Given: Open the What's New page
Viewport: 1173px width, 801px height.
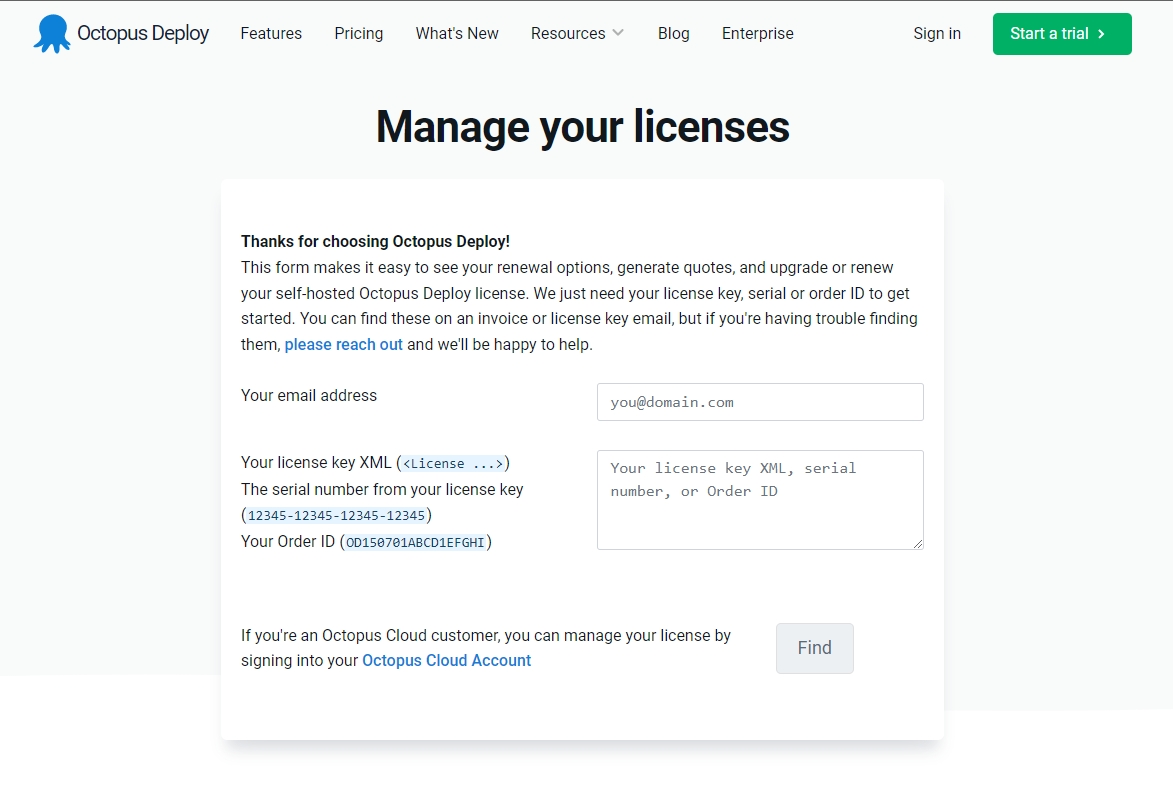Looking at the screenshot, I should 457,34.
